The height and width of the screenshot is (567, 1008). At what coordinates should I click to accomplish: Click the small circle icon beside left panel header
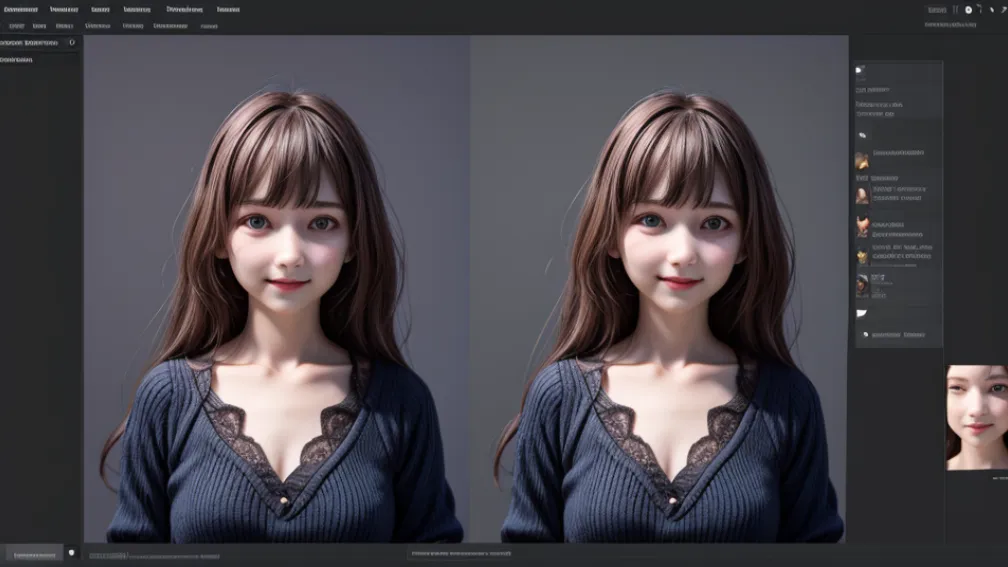[x=72, y=42]
